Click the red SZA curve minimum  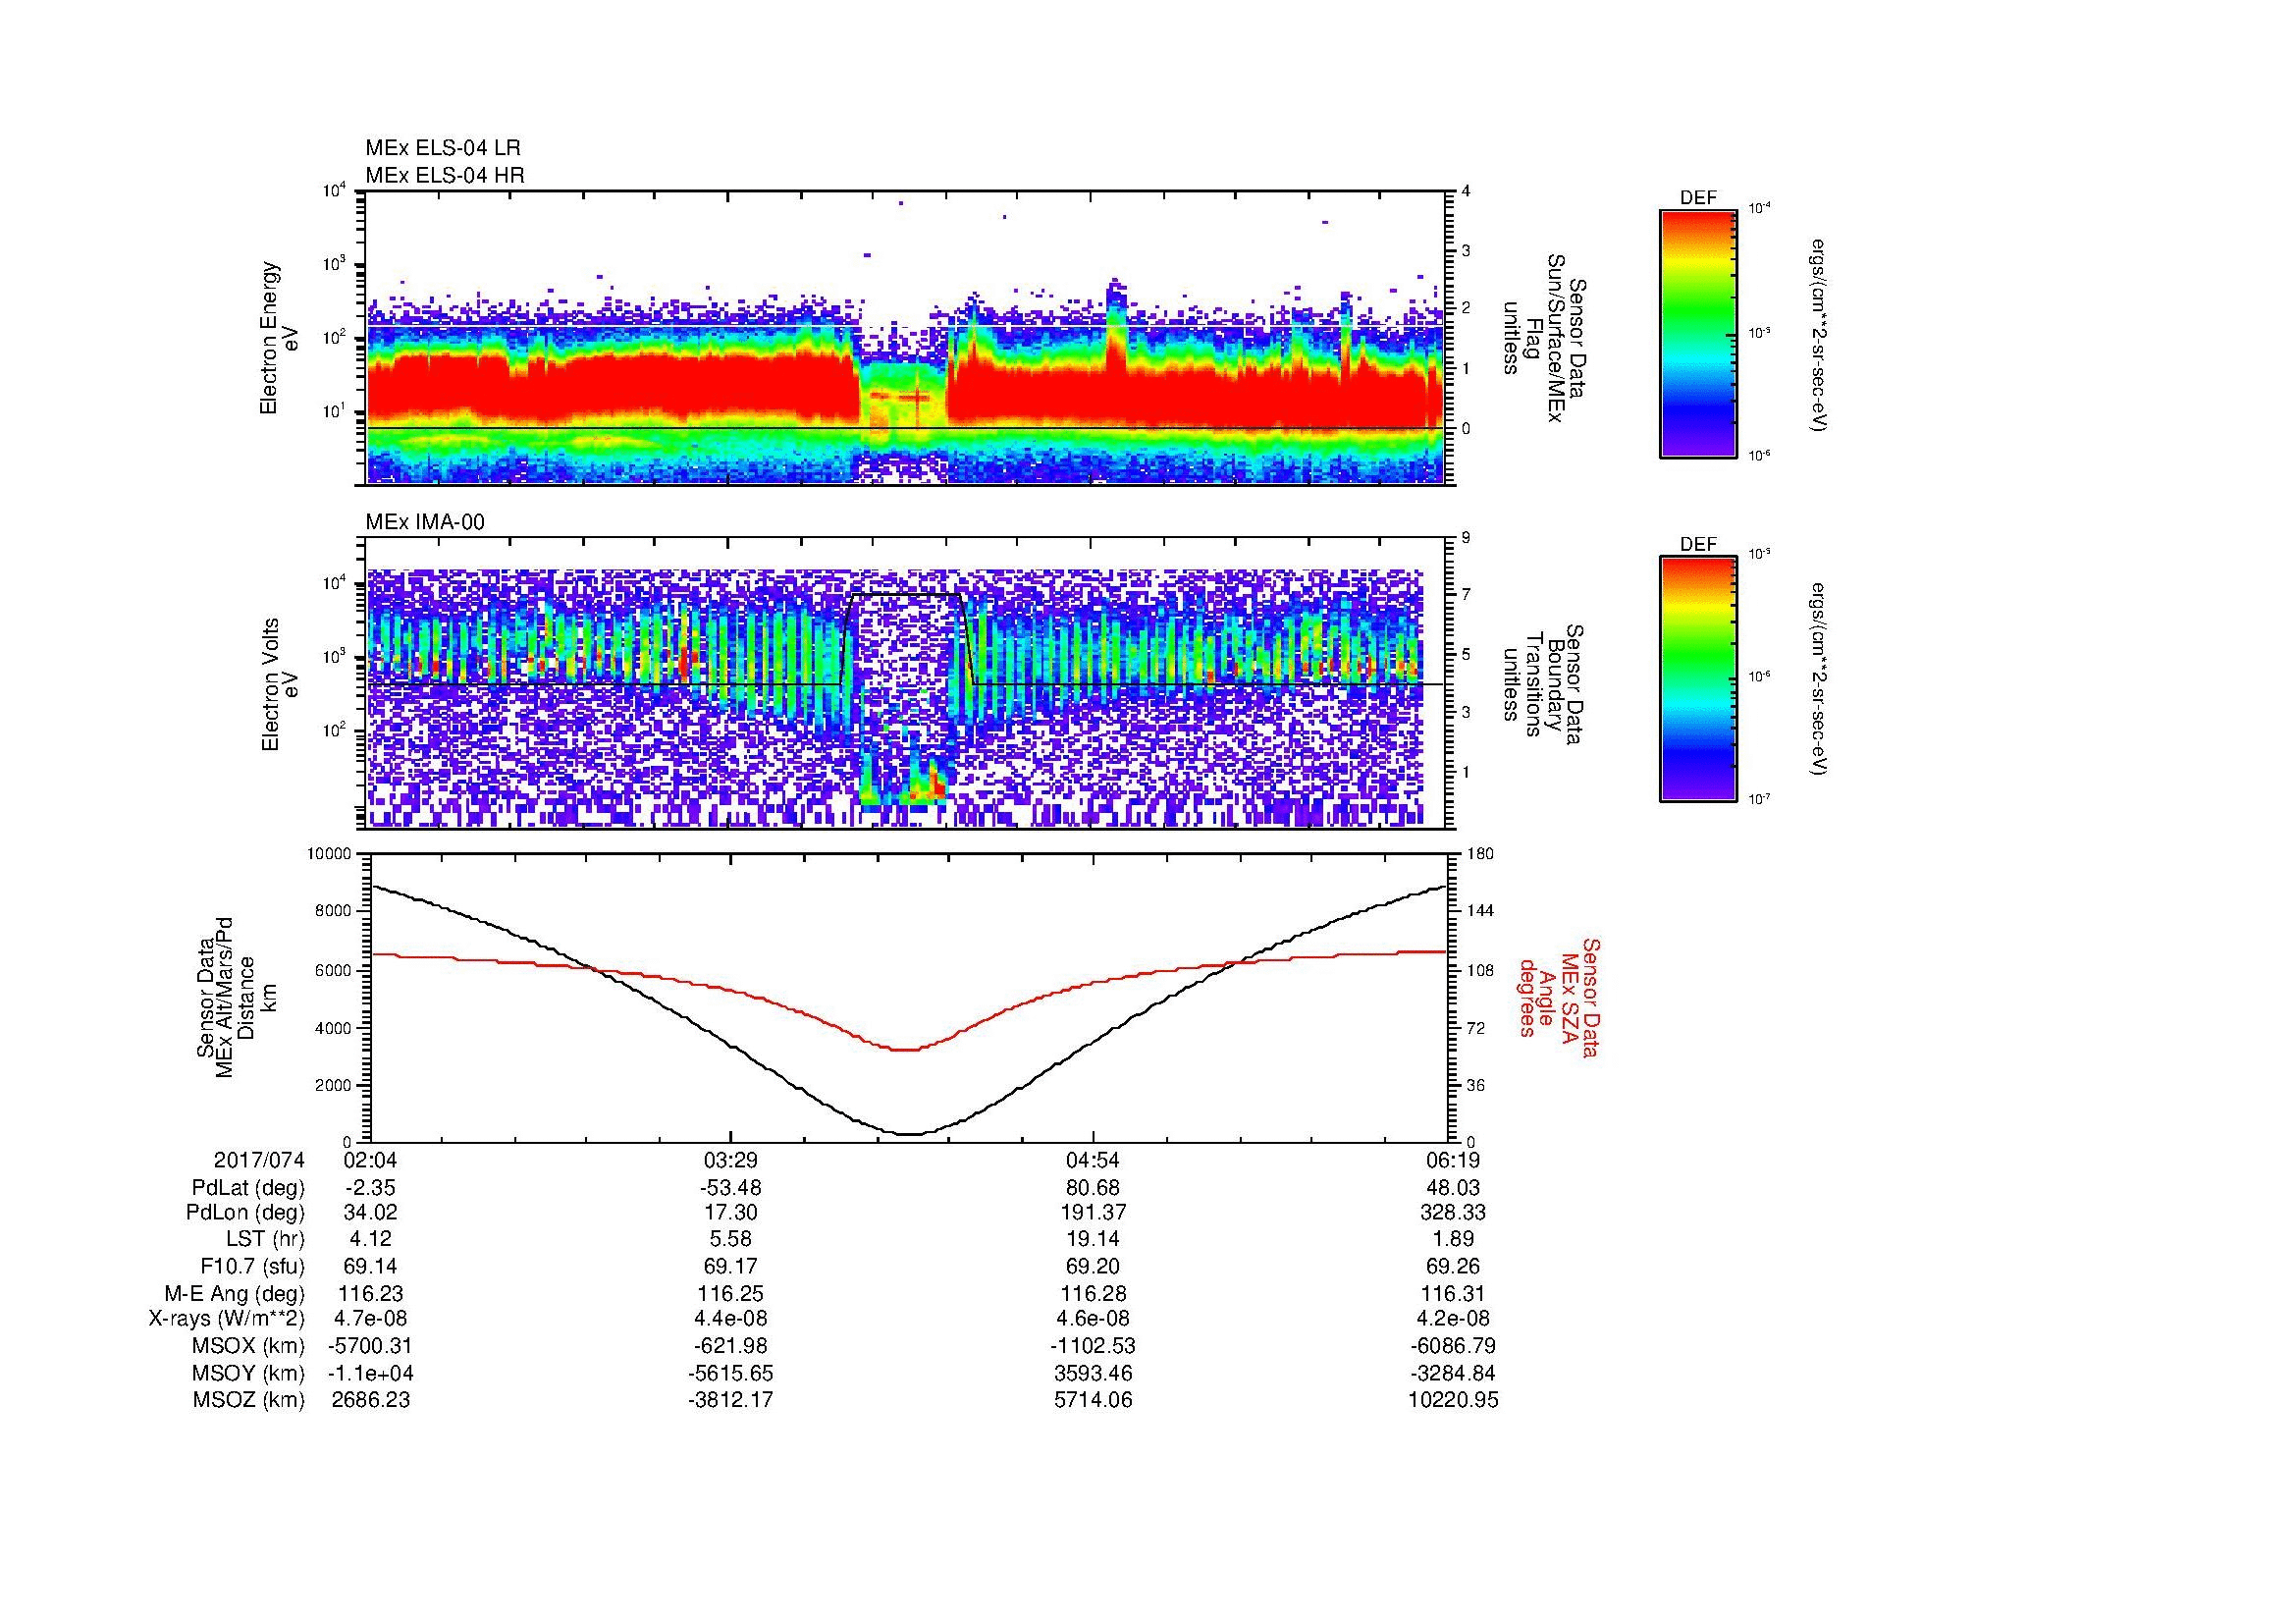pyautogui.click(x=905, y=1049)
